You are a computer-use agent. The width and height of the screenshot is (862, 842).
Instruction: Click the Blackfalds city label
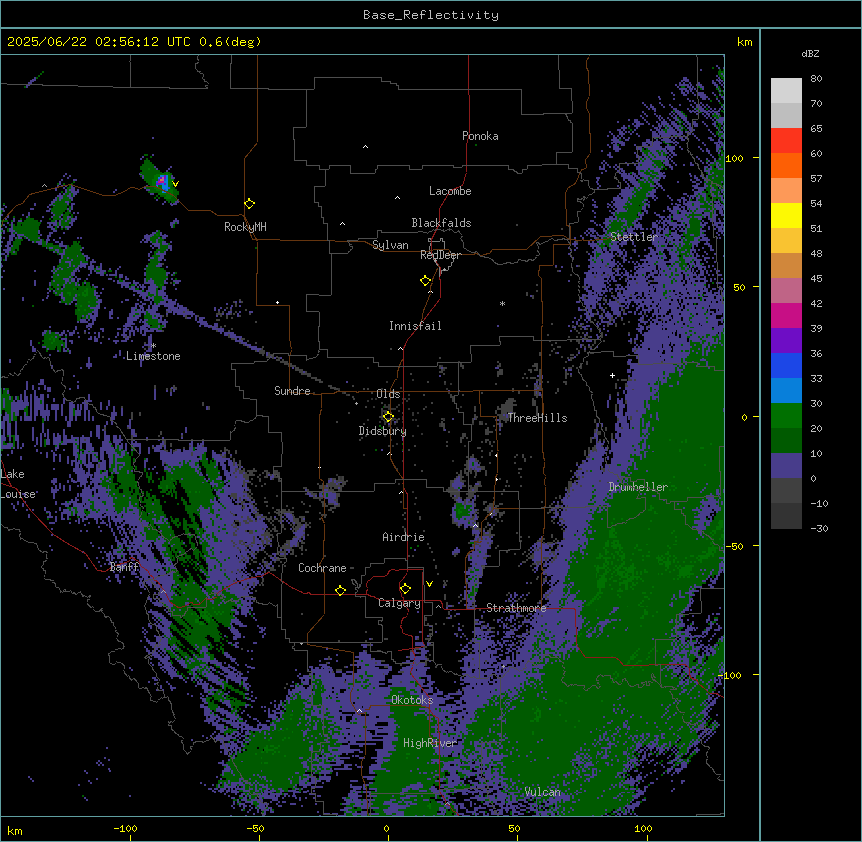(x=441, y=223)
